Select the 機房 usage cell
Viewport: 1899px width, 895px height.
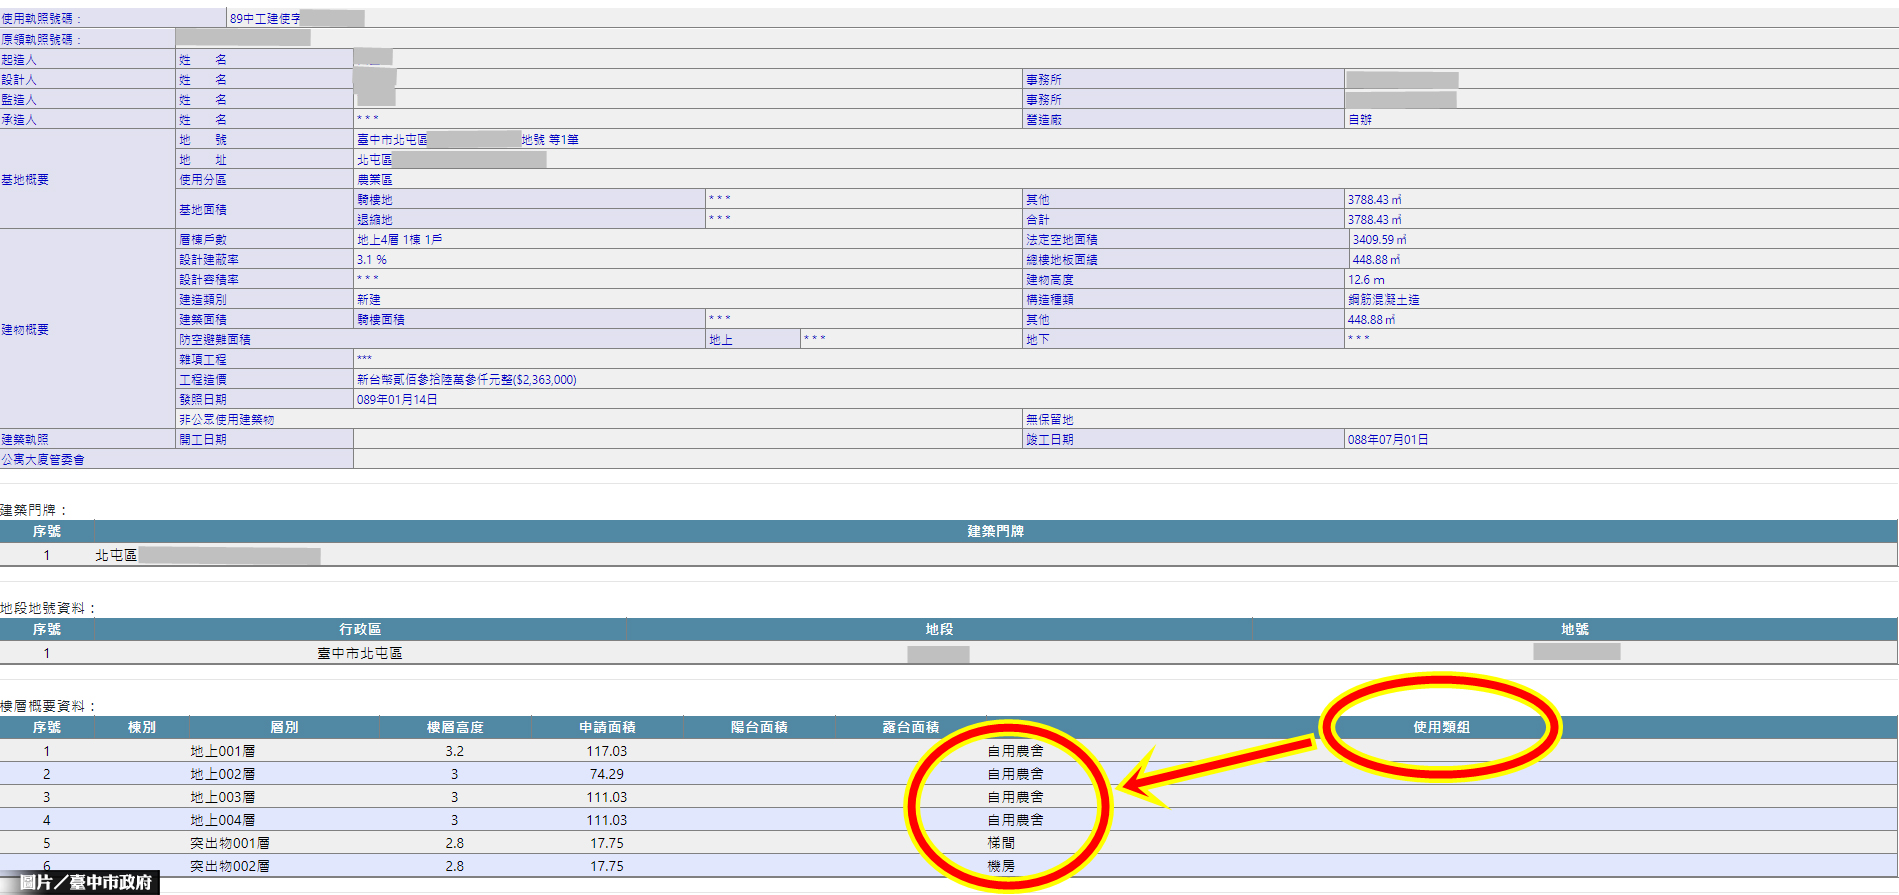coord(1001,866)
